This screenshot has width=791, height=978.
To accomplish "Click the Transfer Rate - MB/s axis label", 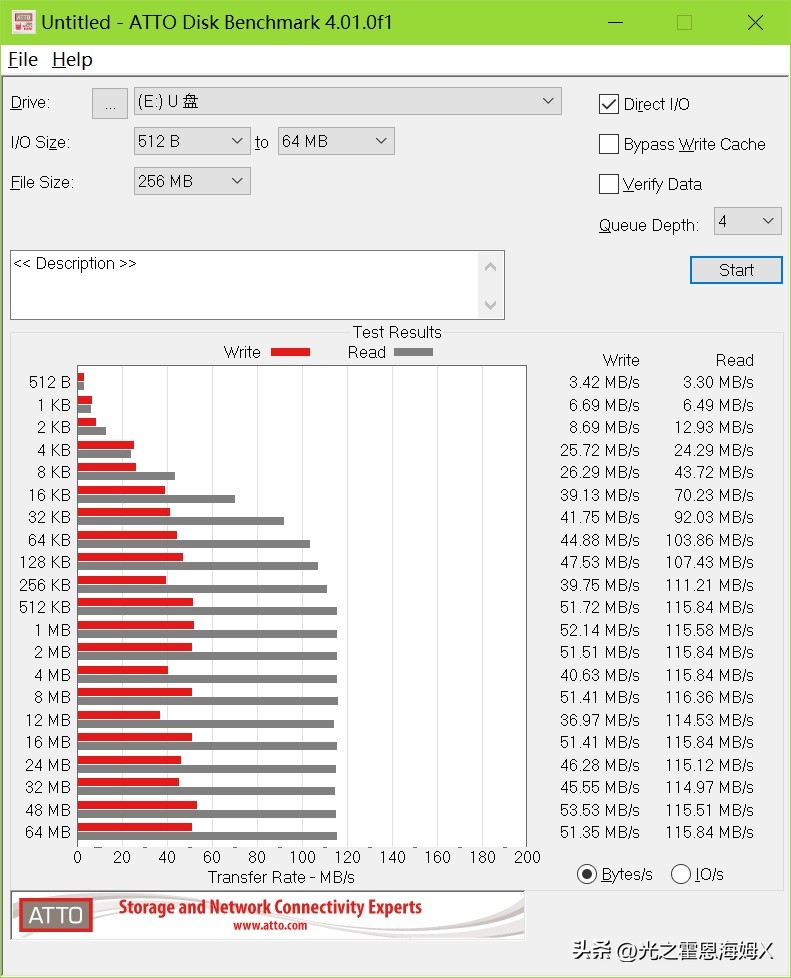I will 281,878.
